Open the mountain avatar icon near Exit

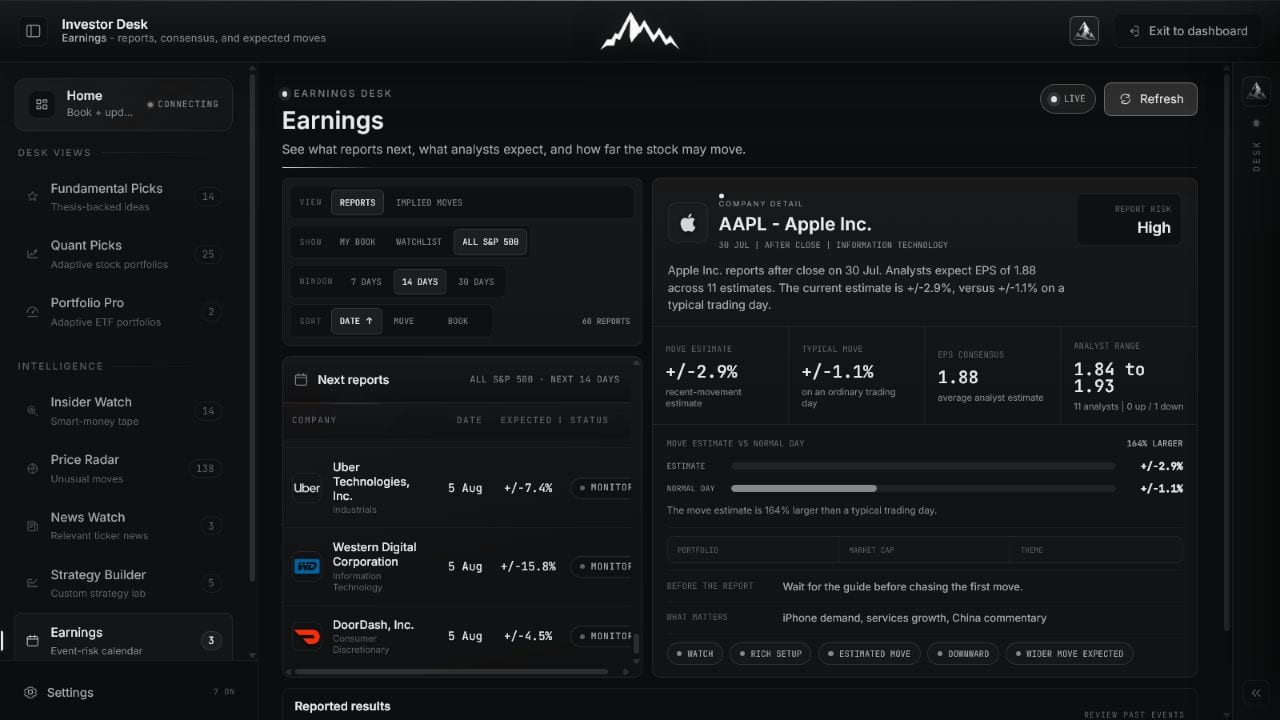(x=1084, y=31)
